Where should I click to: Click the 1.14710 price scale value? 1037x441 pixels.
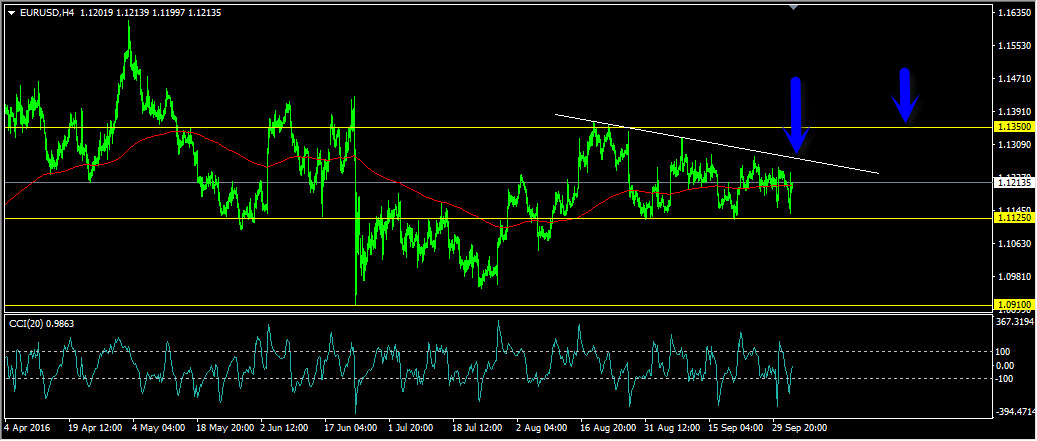point(1015,79)
